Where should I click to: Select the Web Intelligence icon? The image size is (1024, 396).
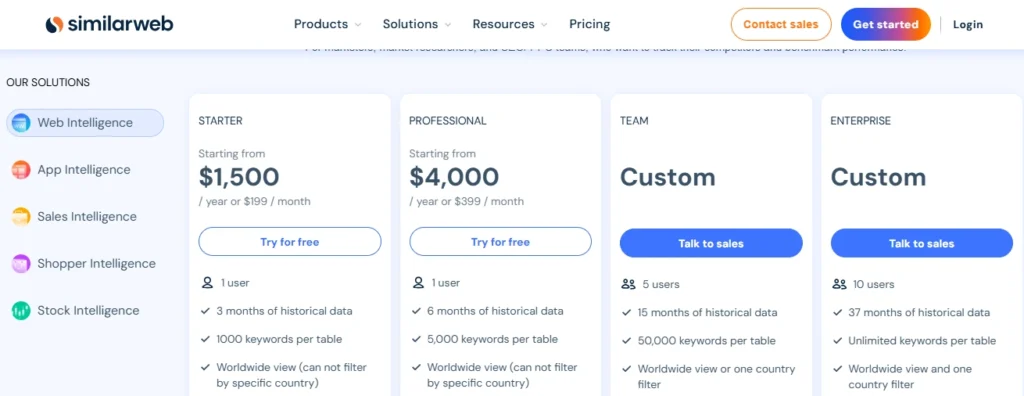pyautogui.click(x=21, y=122)
